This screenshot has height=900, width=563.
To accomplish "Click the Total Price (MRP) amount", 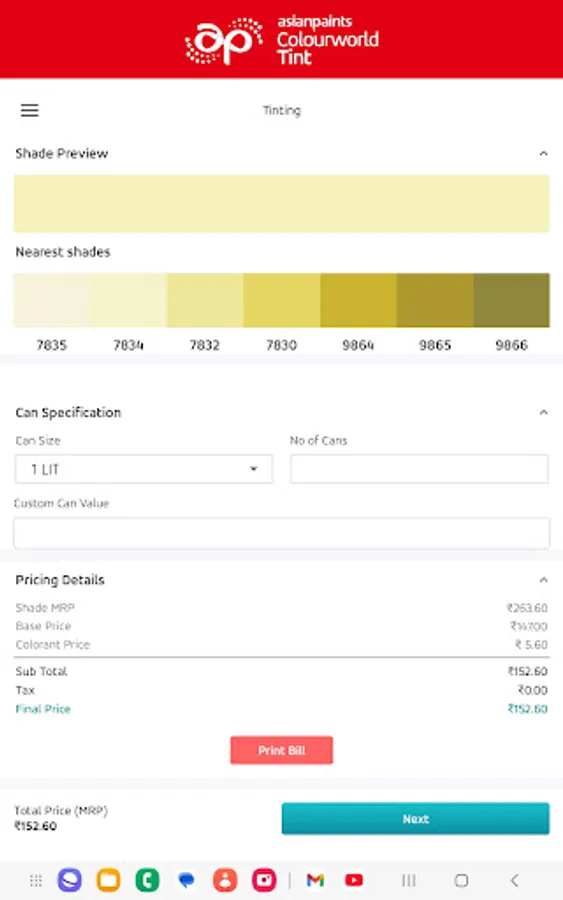I will pos(36,826).
